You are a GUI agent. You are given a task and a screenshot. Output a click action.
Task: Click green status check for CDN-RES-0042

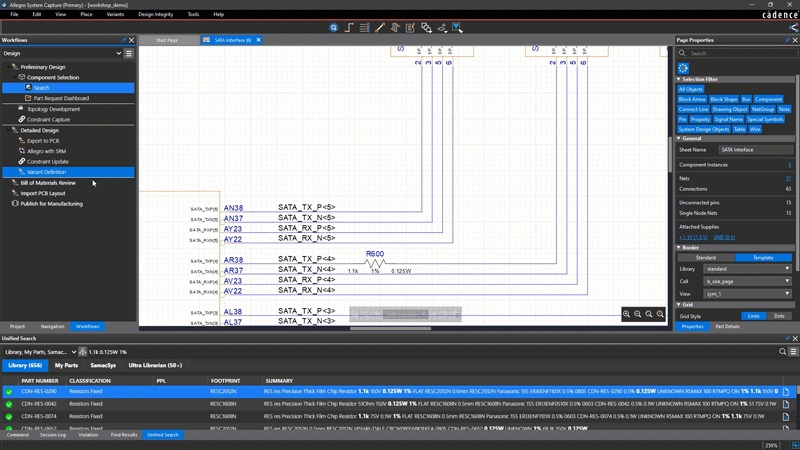pyautogui.click(x=9, y=404)
